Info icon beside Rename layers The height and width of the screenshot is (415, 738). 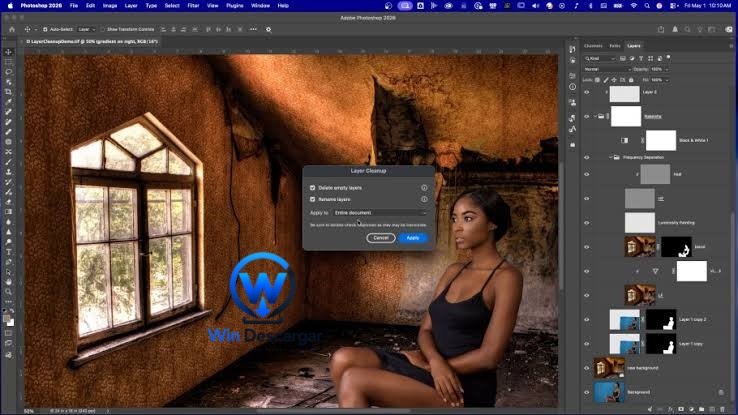(x=424, y=199)
